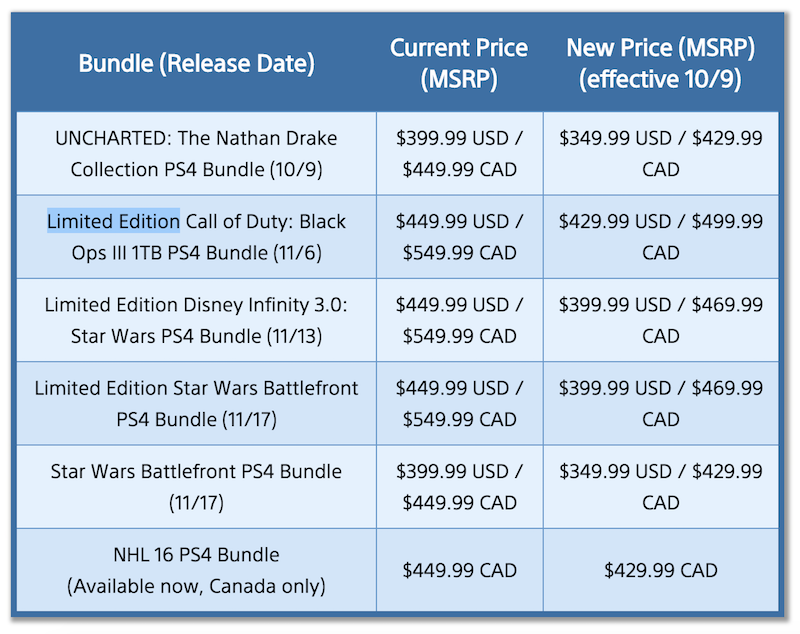The height and width of the screenshot is (634, 800).
Task: Click the Disney Infinity bundle current price
Action: 459,320
